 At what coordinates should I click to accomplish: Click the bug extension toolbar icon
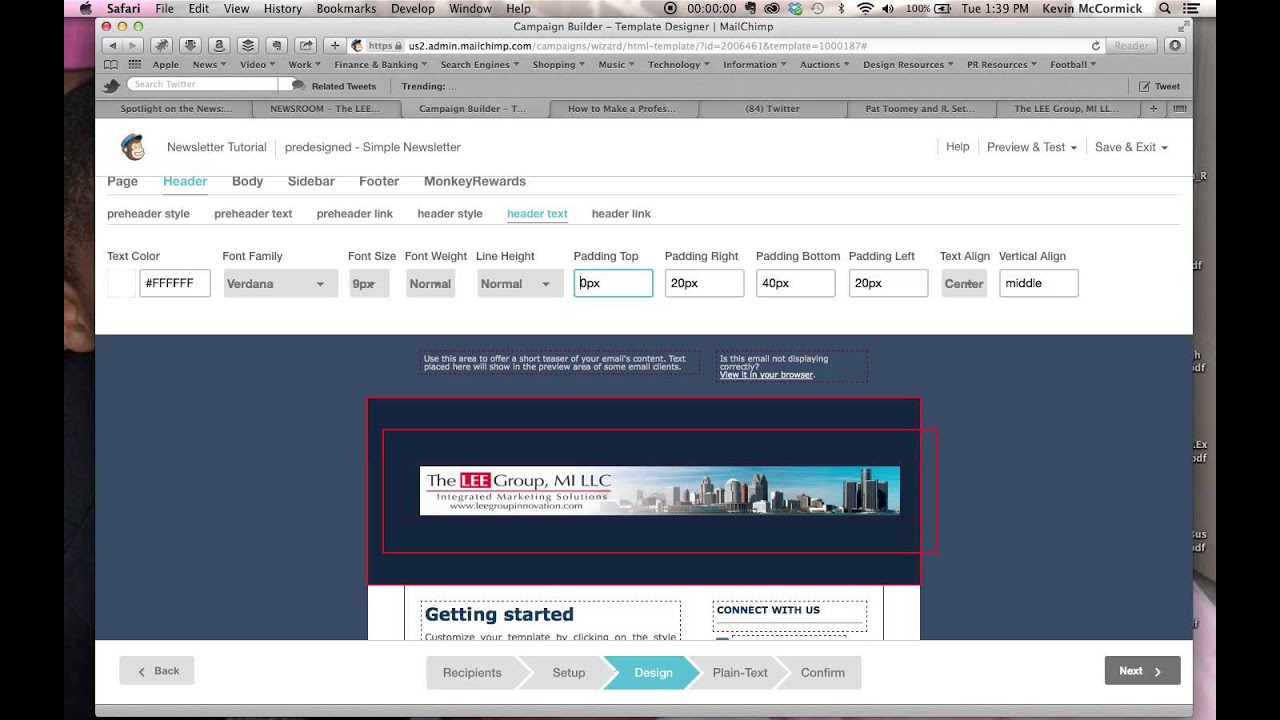point(161,46)
